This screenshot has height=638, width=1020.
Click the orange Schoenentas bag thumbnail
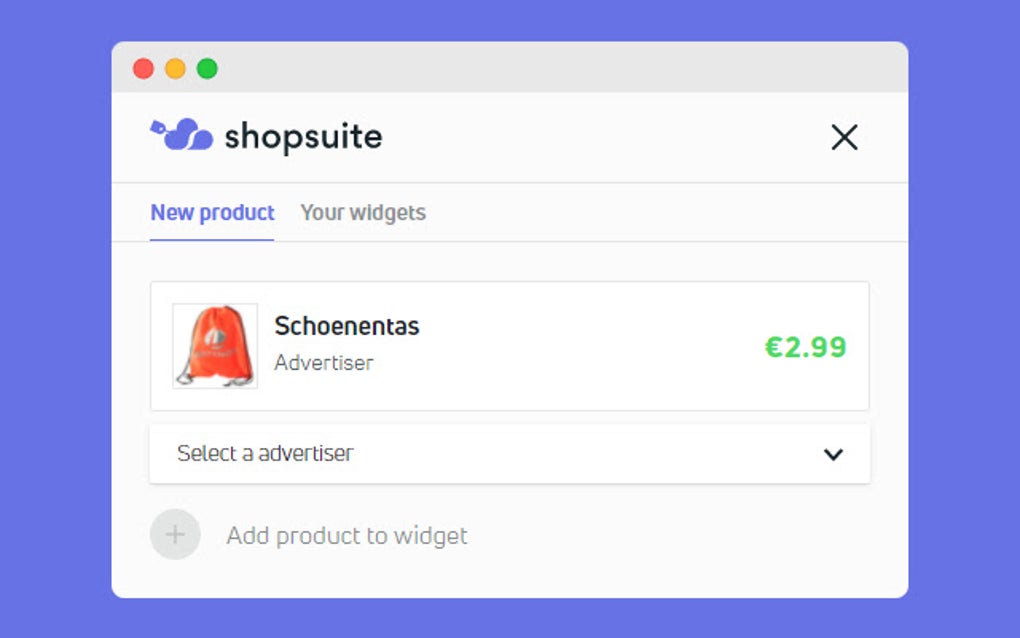pos(213,346)
